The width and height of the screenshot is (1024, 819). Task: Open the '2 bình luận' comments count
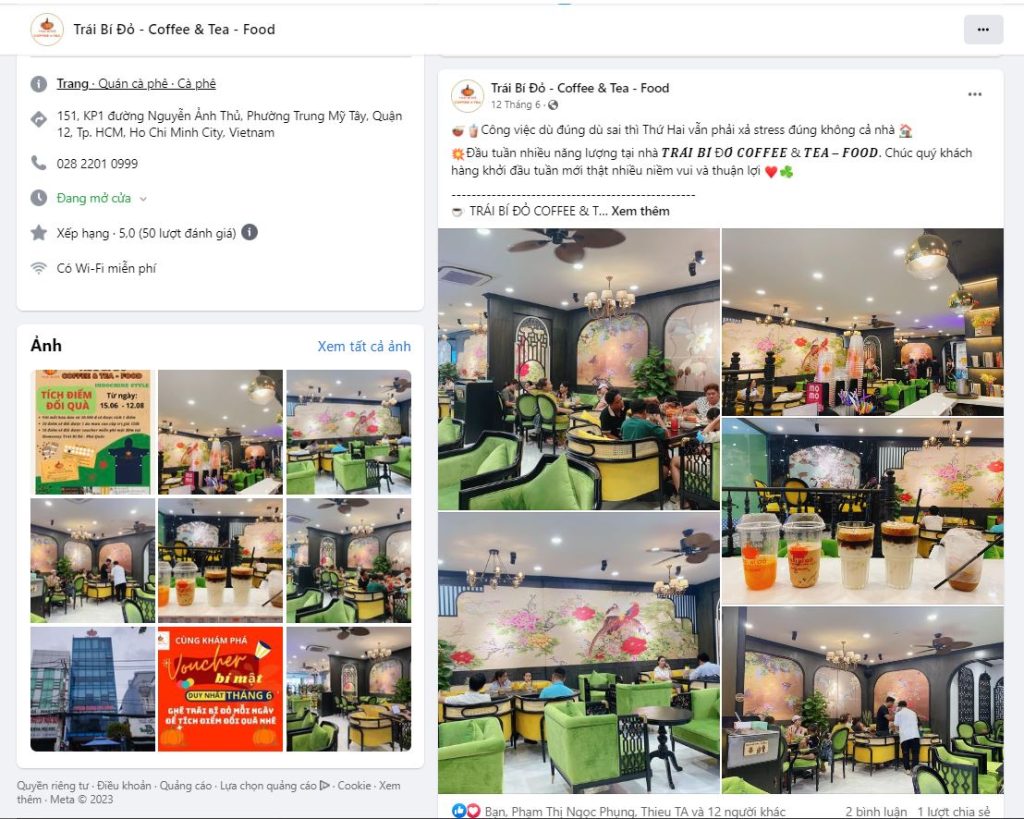[x=876, y=811]
